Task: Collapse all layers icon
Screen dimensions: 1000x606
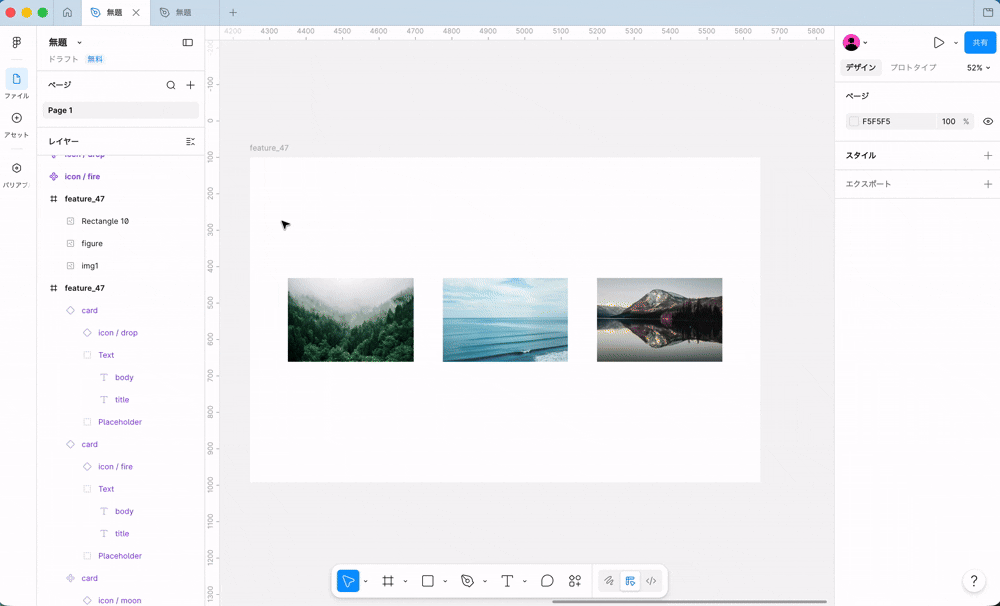Action: point(190,142)
